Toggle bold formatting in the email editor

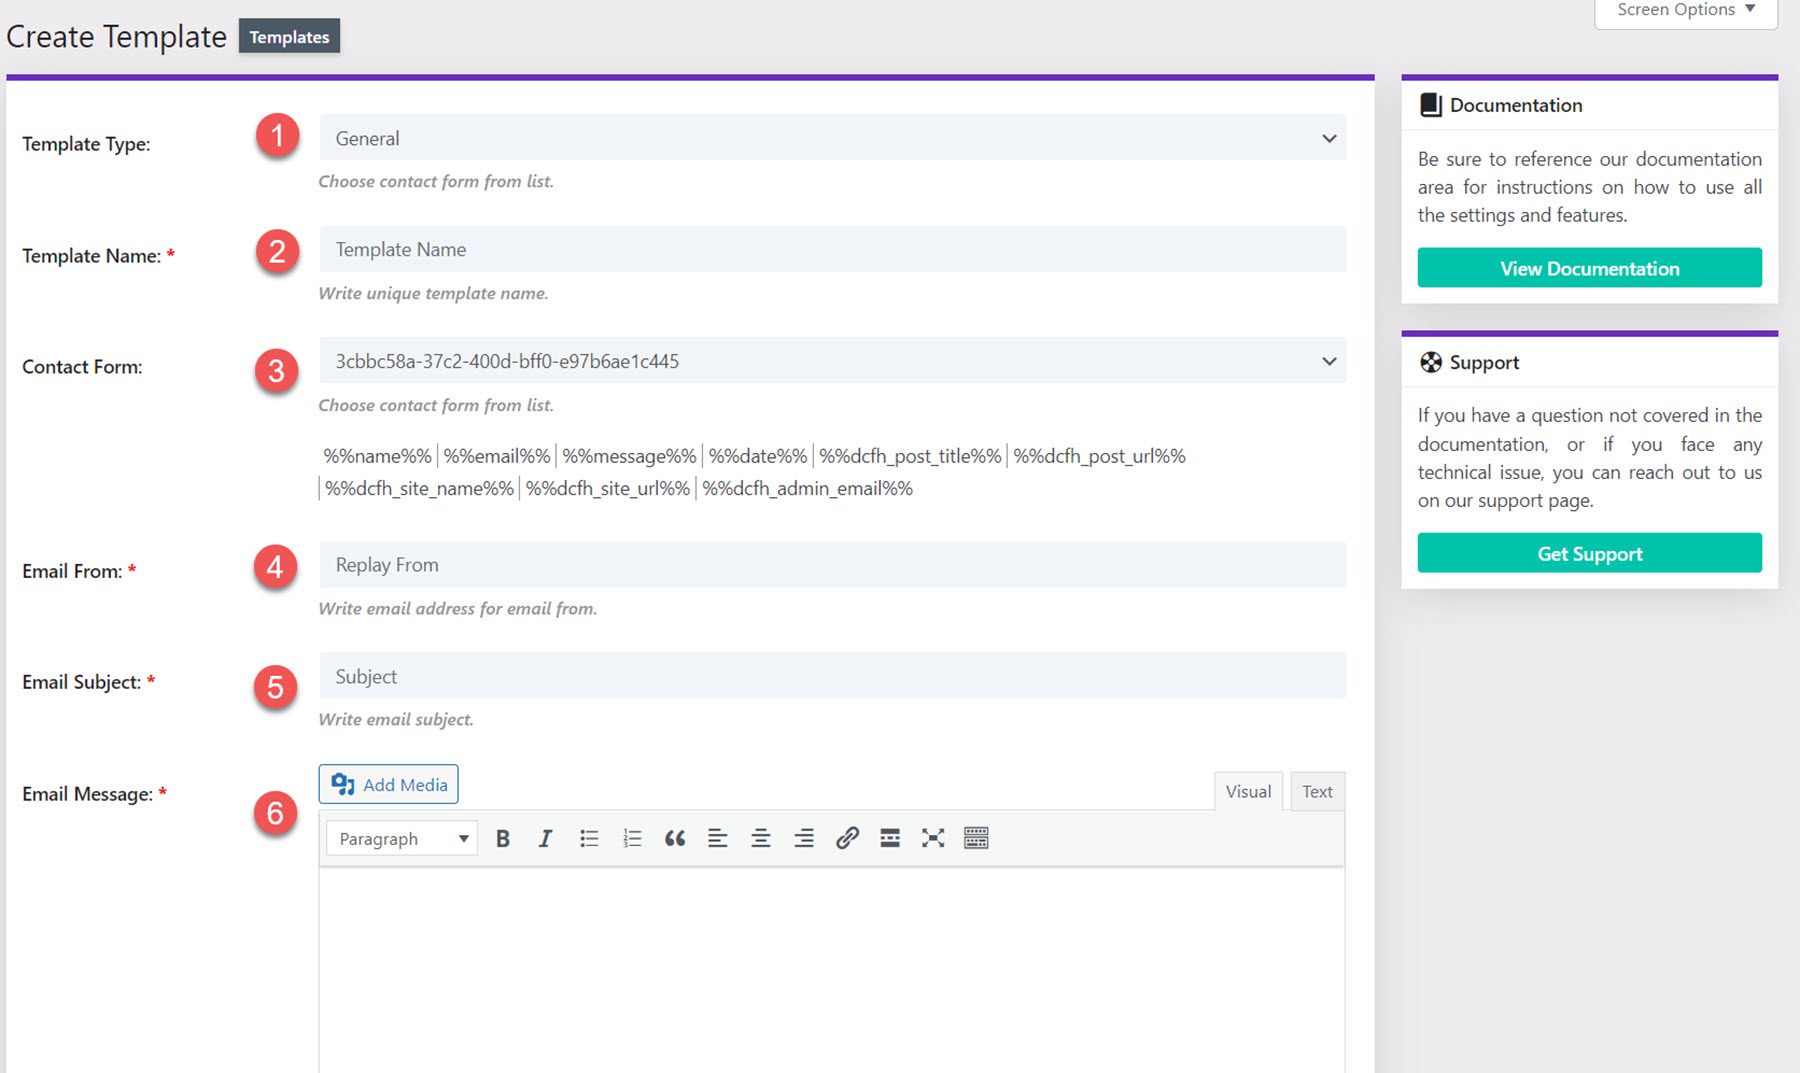click(x=502, y=838)
